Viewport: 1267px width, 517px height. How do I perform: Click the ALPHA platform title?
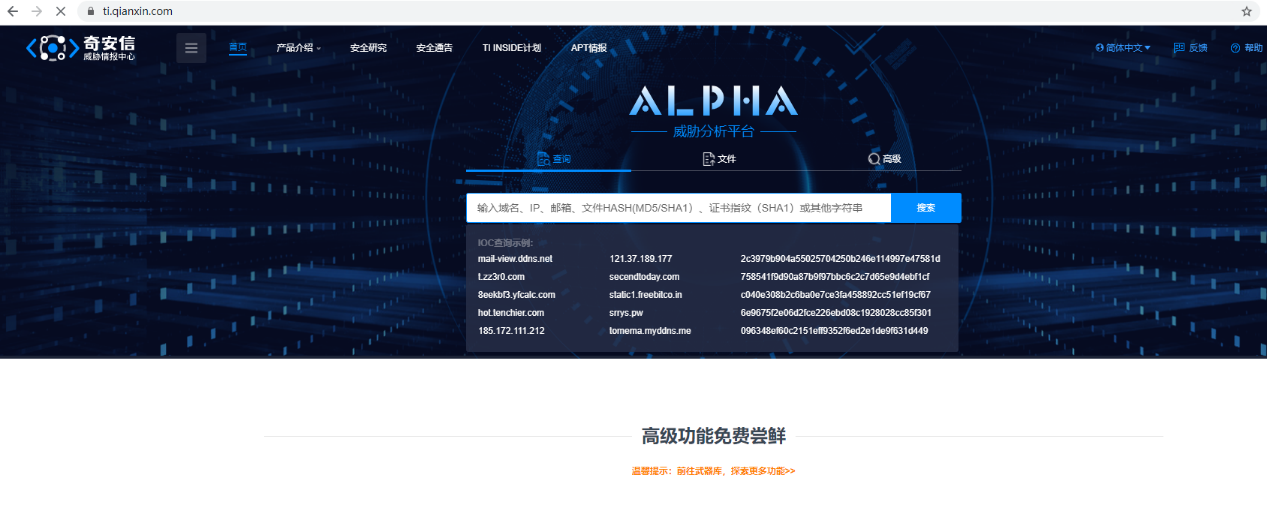[x=713, y=101]
